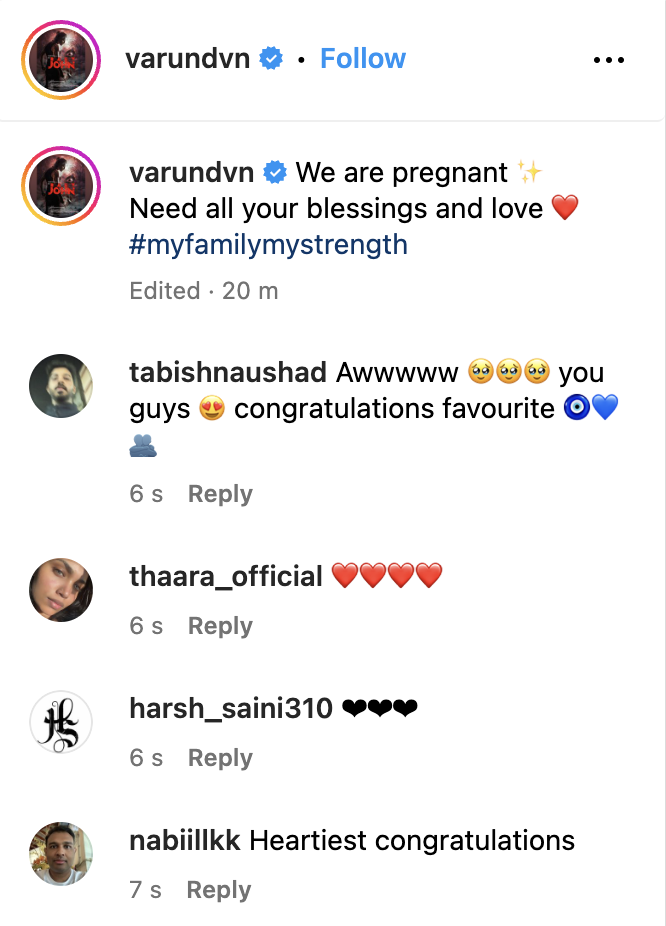Open thaara_official's profile picture
Viewport: 666px width, 926px height.
(x=61, y=589)
